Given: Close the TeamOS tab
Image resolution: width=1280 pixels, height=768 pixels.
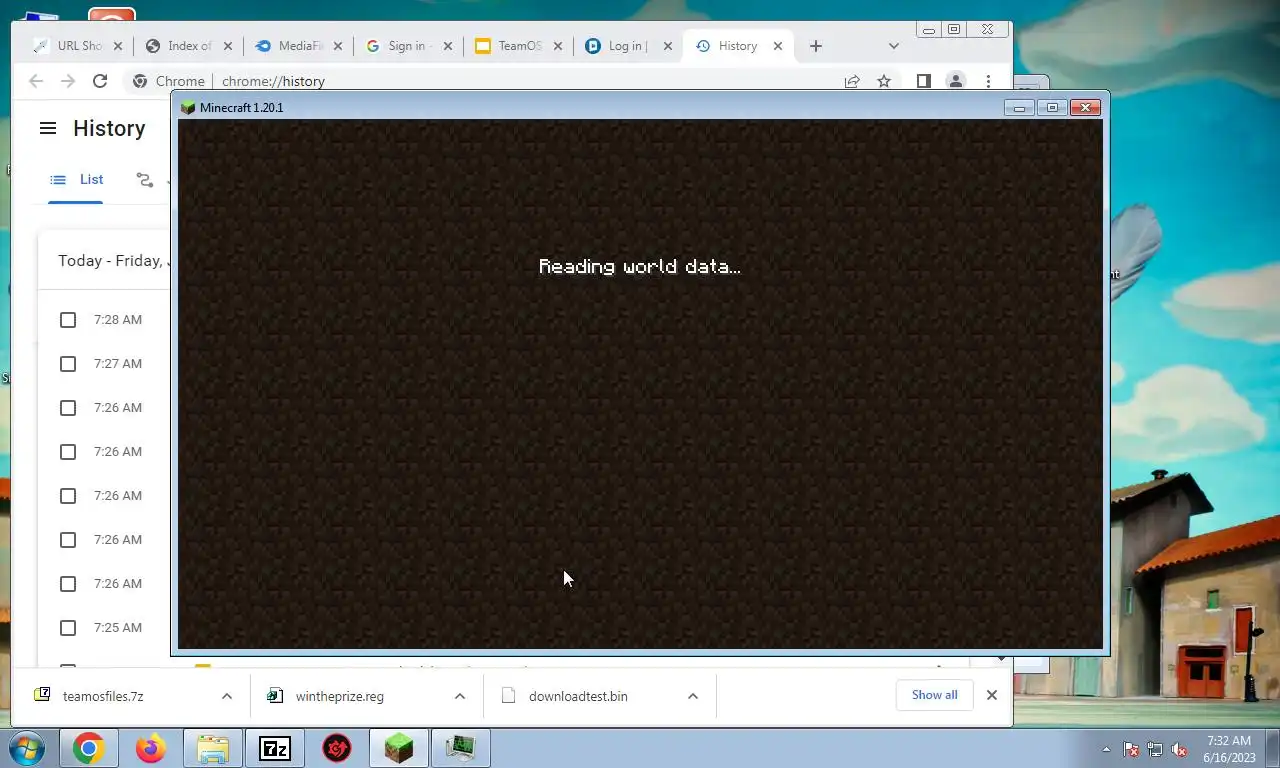Looking at the screenshot, I should (x=557, y=46).
